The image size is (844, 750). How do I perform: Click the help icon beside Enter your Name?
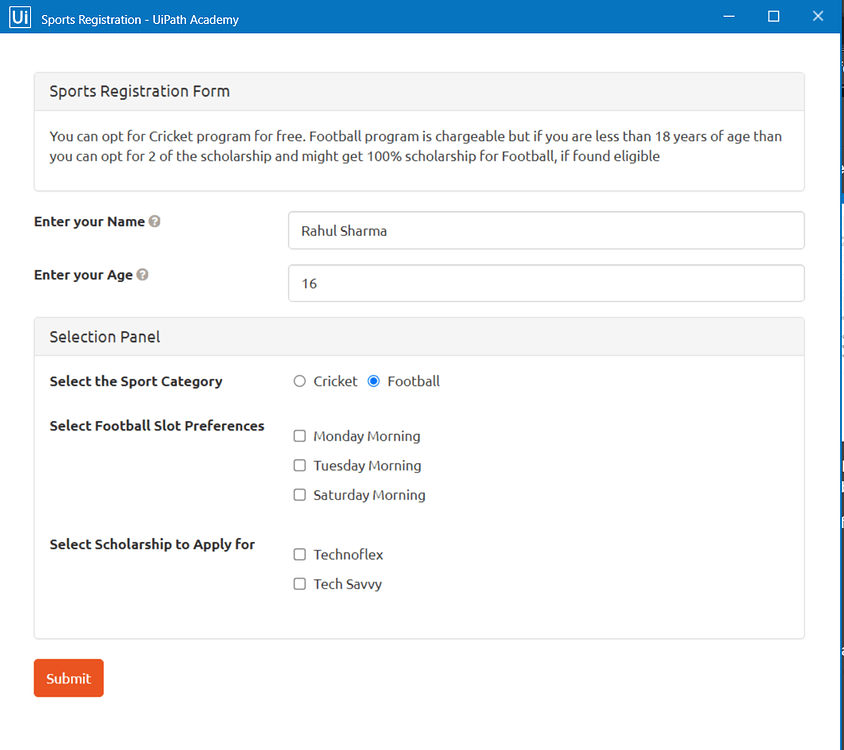tap(152, 221)
